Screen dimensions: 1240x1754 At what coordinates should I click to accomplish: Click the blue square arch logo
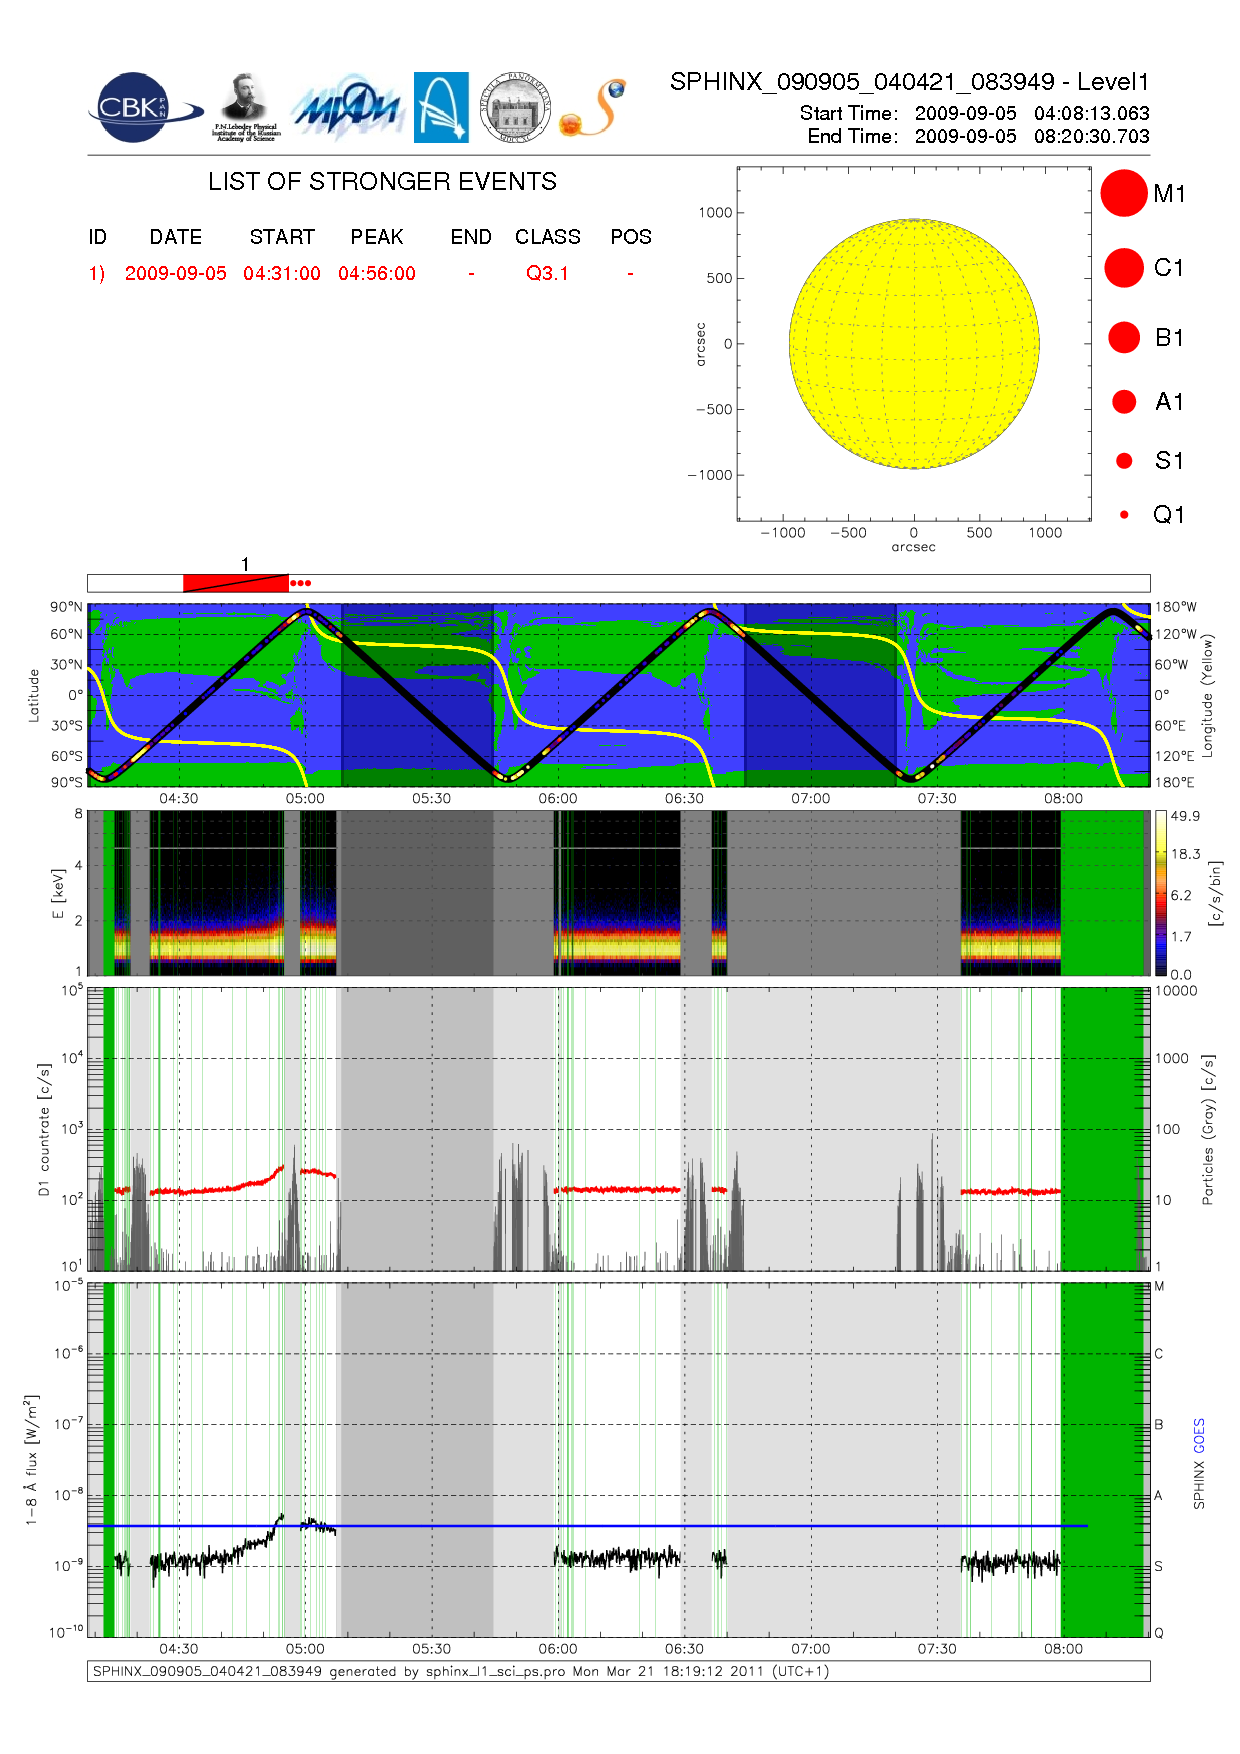(441, 107)
